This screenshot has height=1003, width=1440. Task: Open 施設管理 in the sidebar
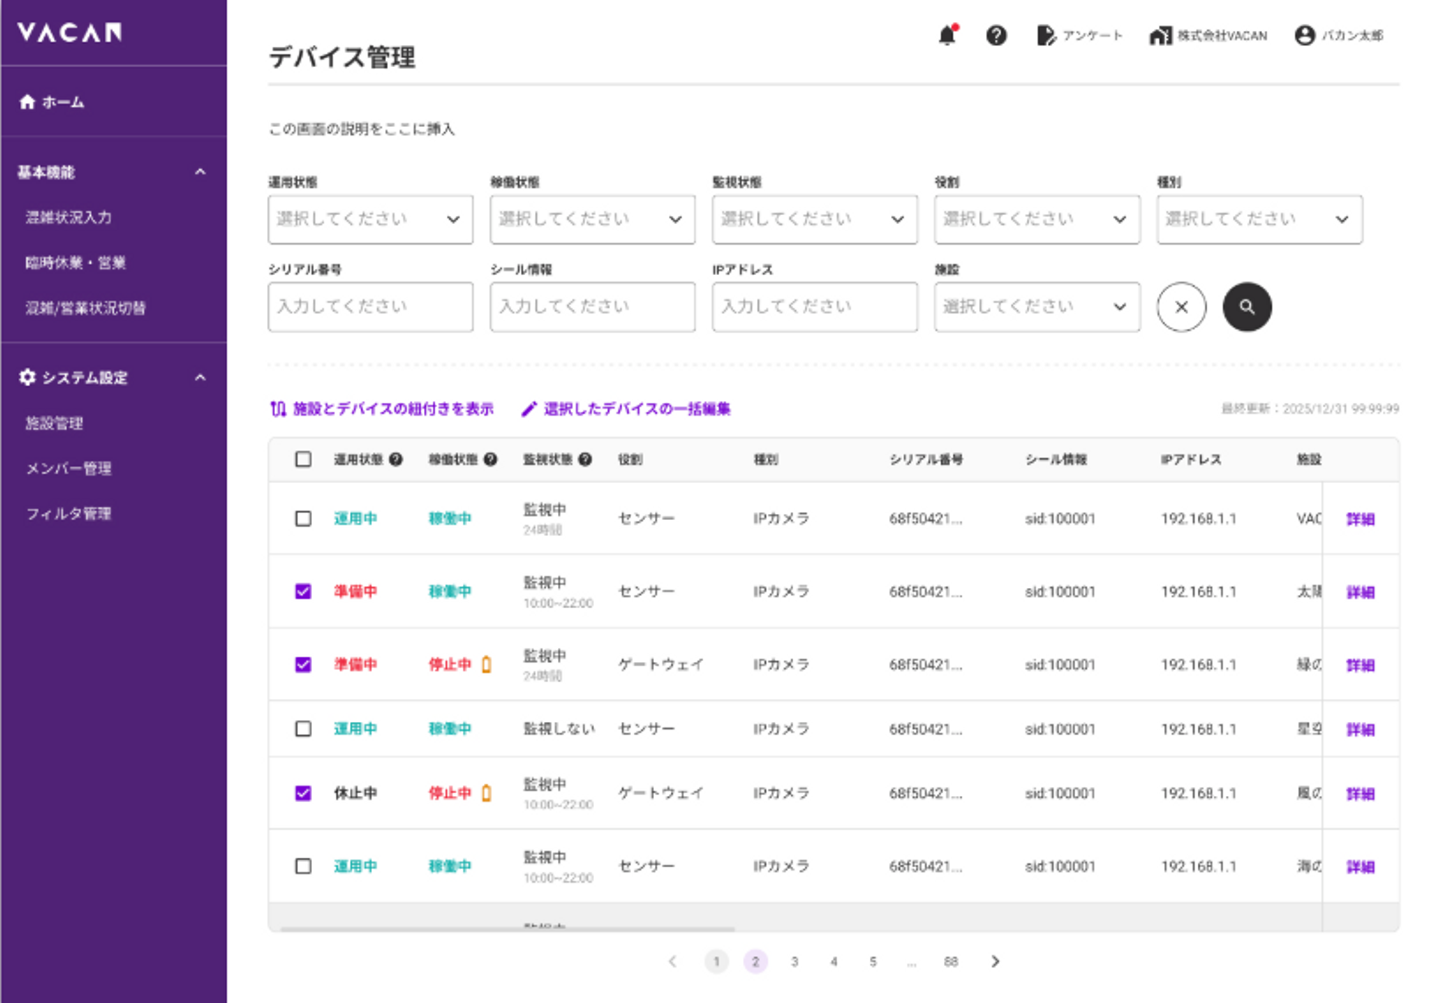tap(55, 423)
